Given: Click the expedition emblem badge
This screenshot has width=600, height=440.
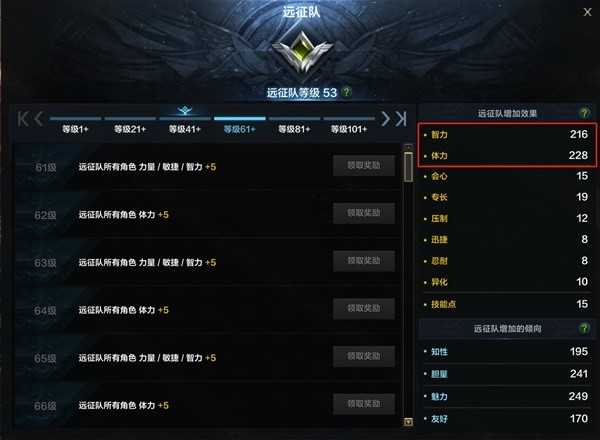Looking at the screenshot, I should [302, 51].
